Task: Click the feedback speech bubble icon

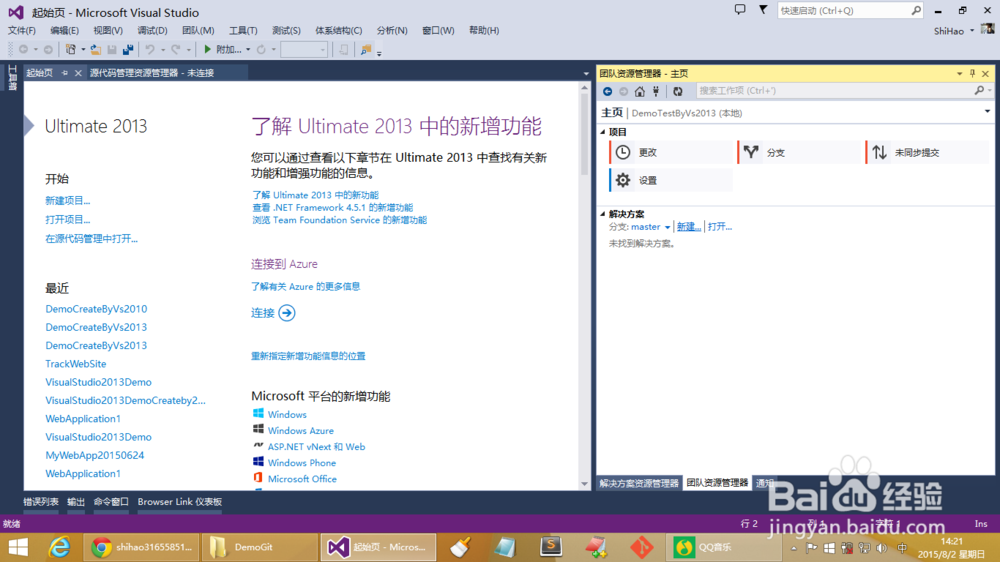Action: [740, 10]
